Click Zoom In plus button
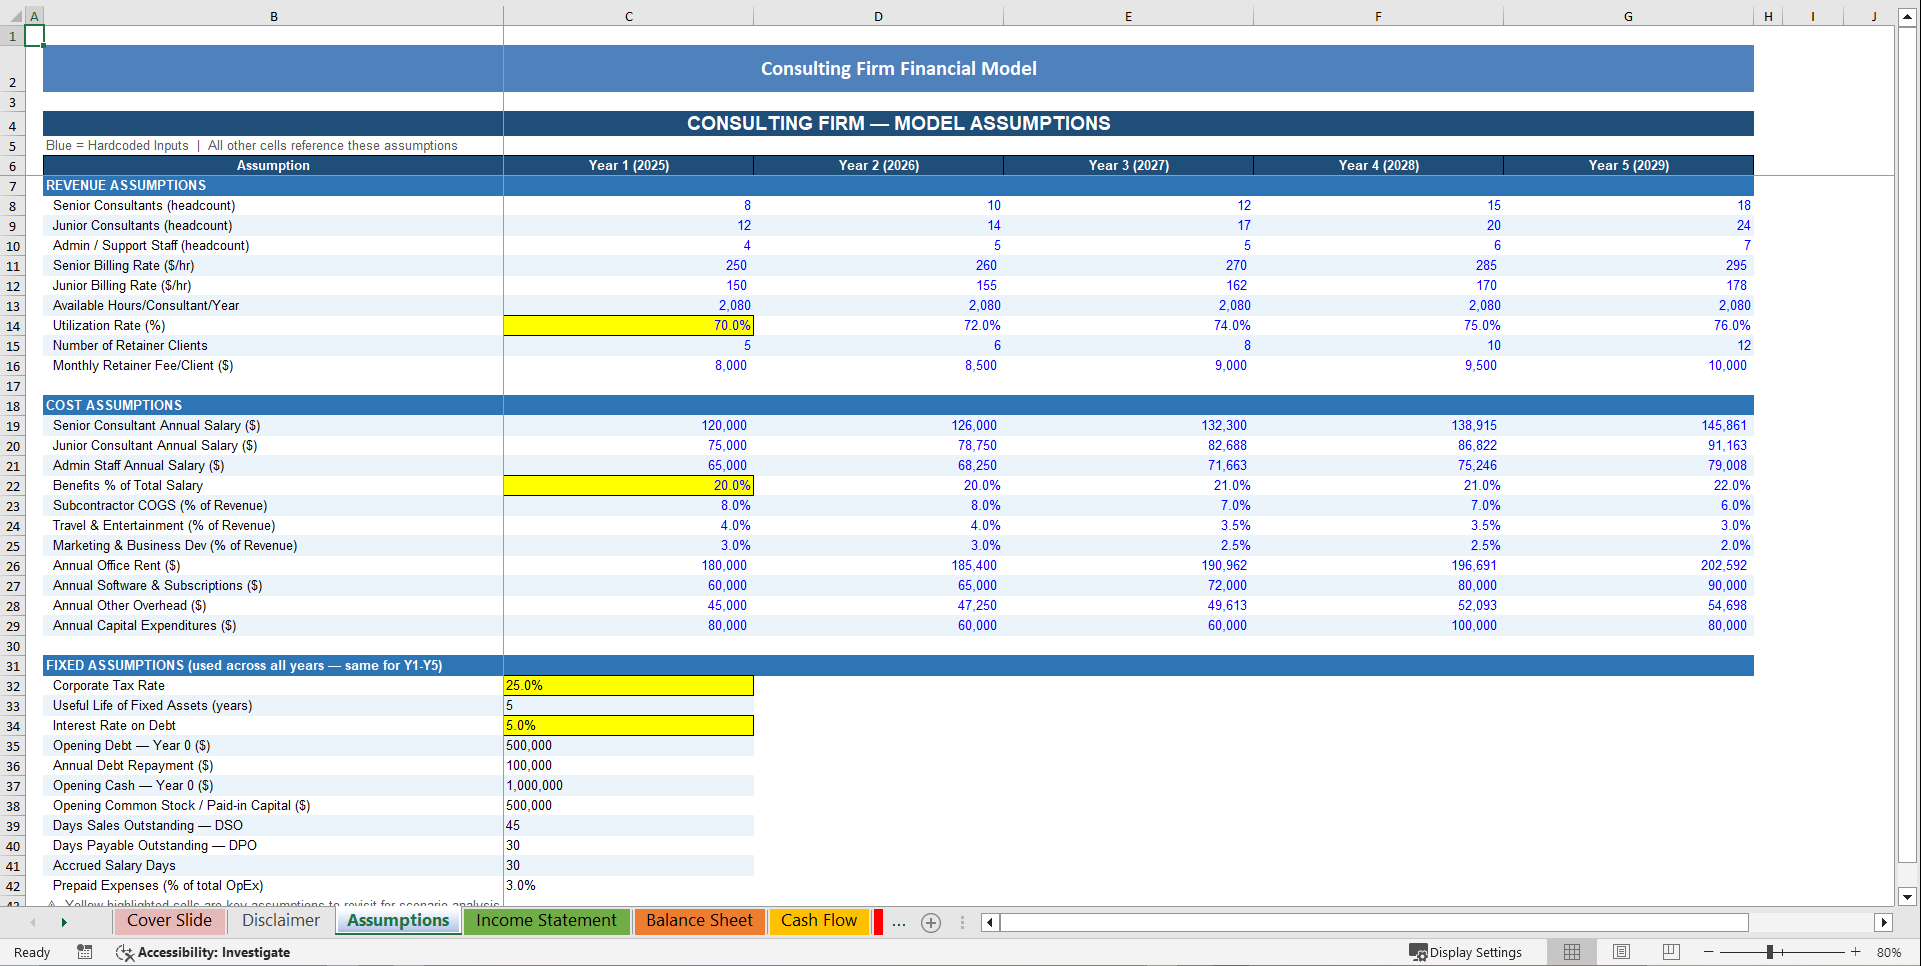This screenshot has height=966, width=1921. [1855, 952]
